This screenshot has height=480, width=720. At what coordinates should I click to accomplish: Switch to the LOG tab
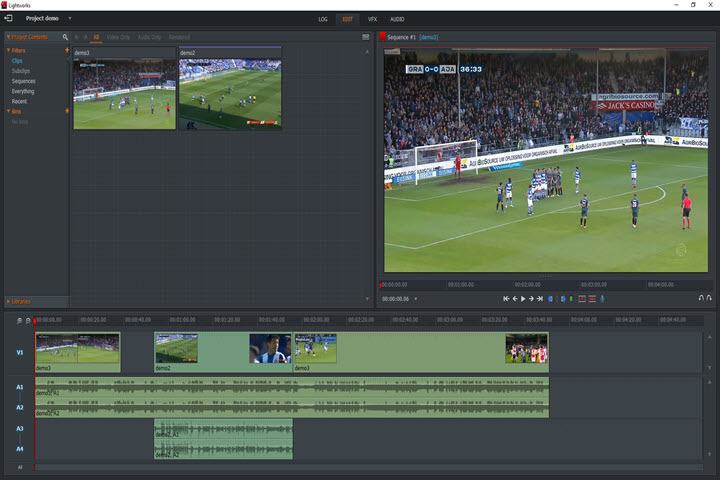(322, 19)
